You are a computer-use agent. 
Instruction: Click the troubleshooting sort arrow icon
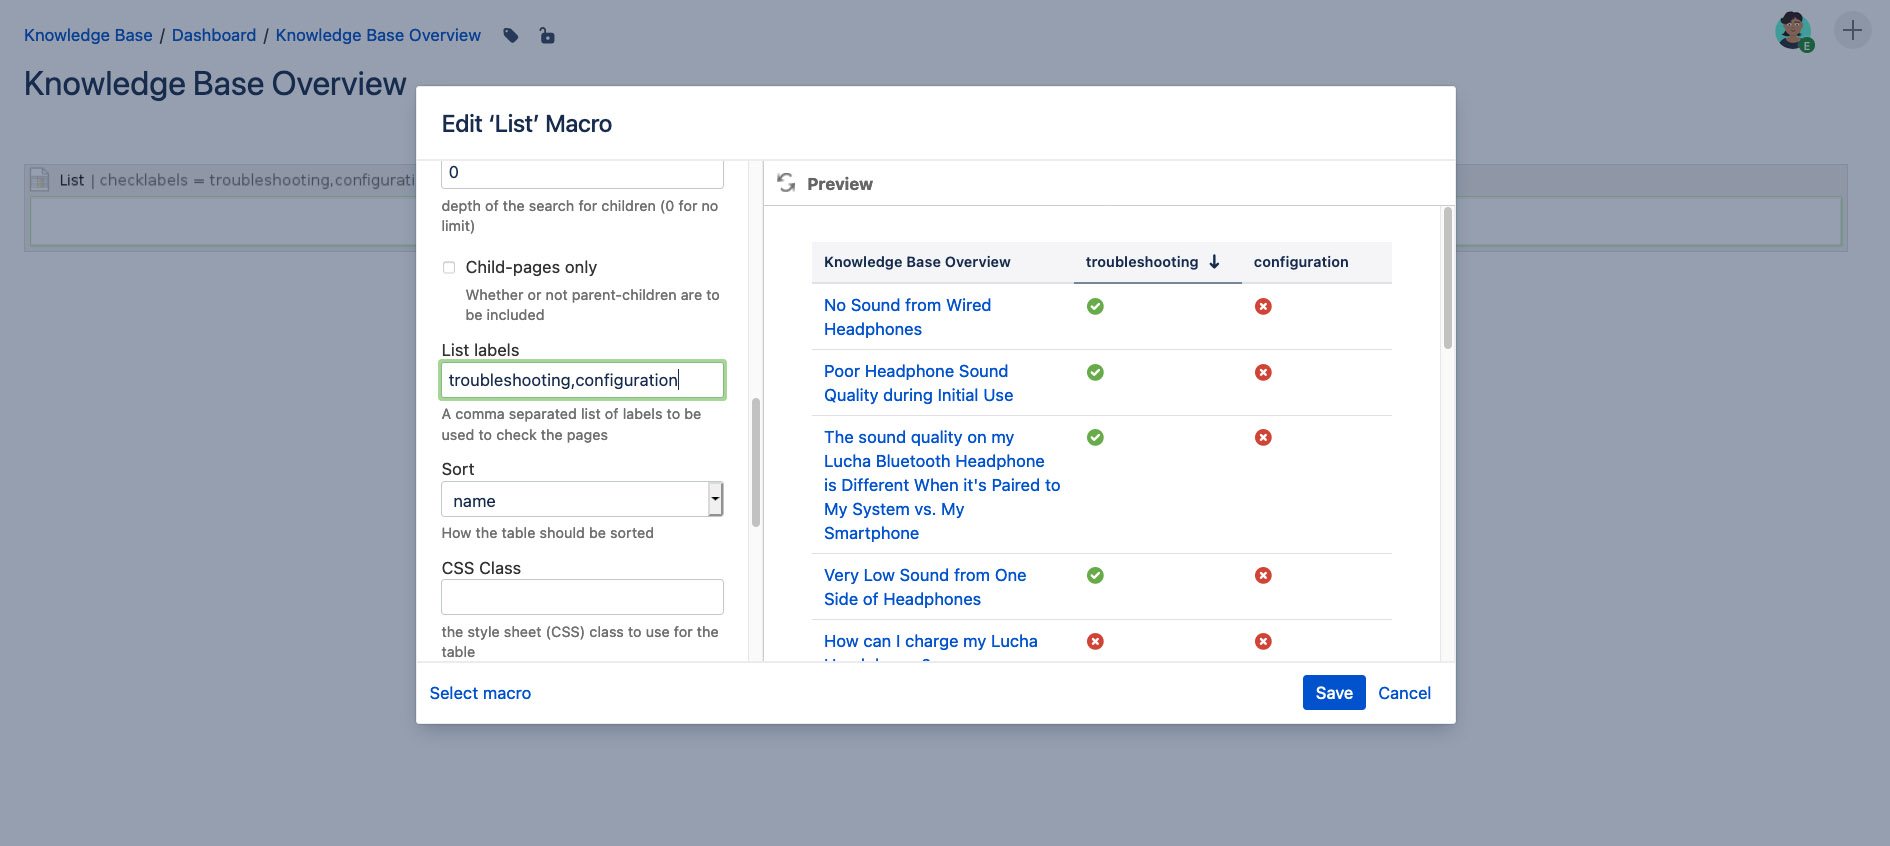point(1214,262)
